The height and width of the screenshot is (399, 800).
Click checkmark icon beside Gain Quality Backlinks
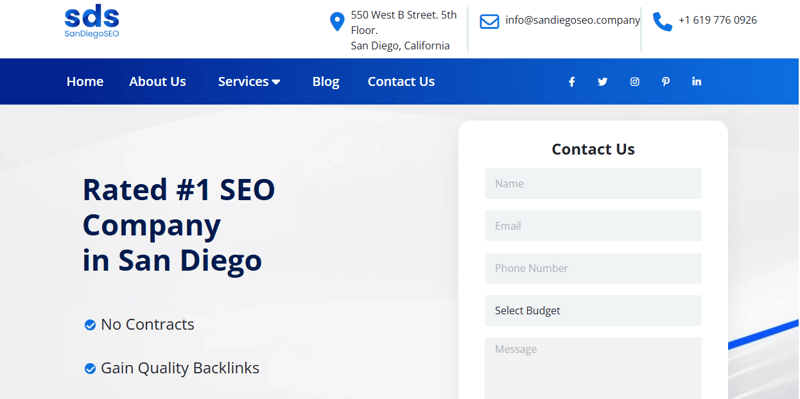[90, 368]
